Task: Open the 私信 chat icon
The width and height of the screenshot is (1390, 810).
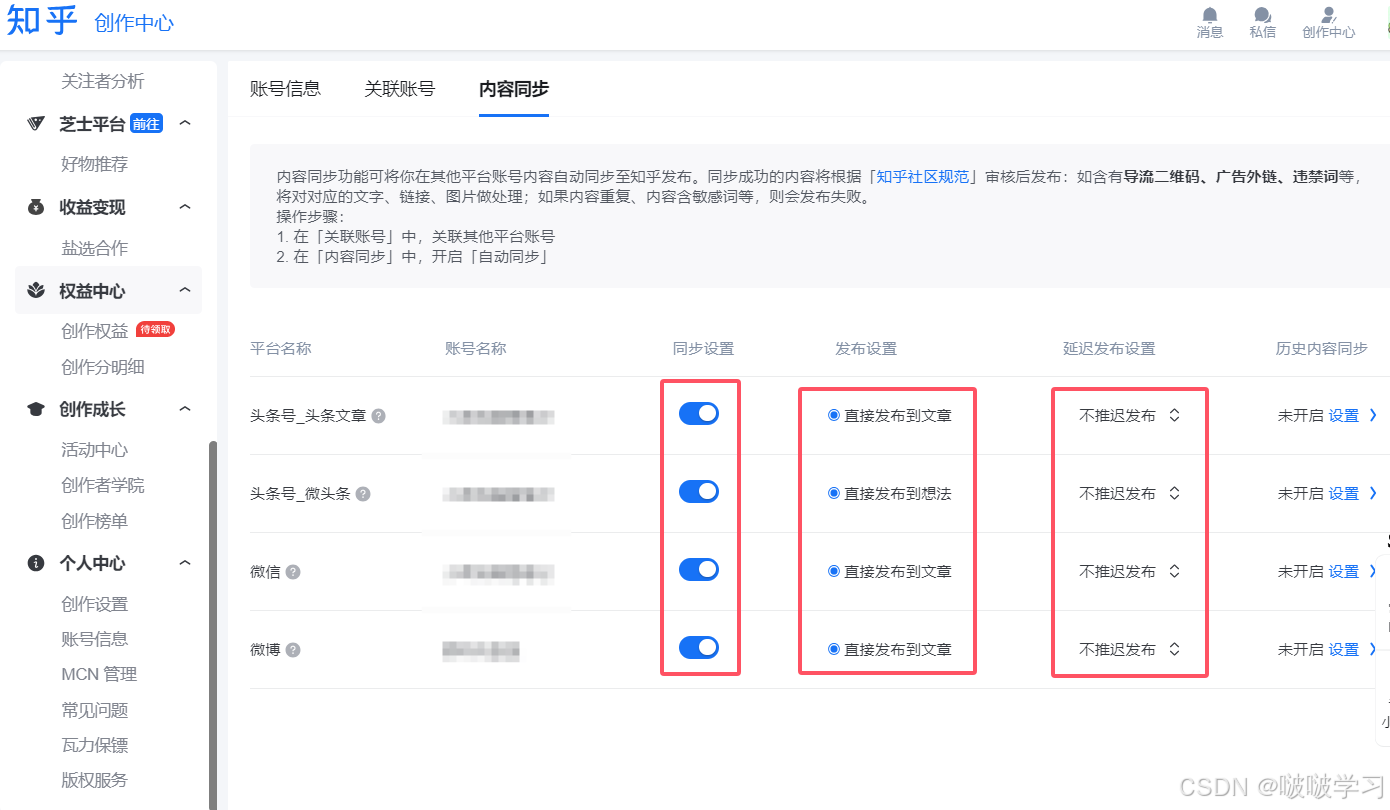Action: (x=1263, y=14)
